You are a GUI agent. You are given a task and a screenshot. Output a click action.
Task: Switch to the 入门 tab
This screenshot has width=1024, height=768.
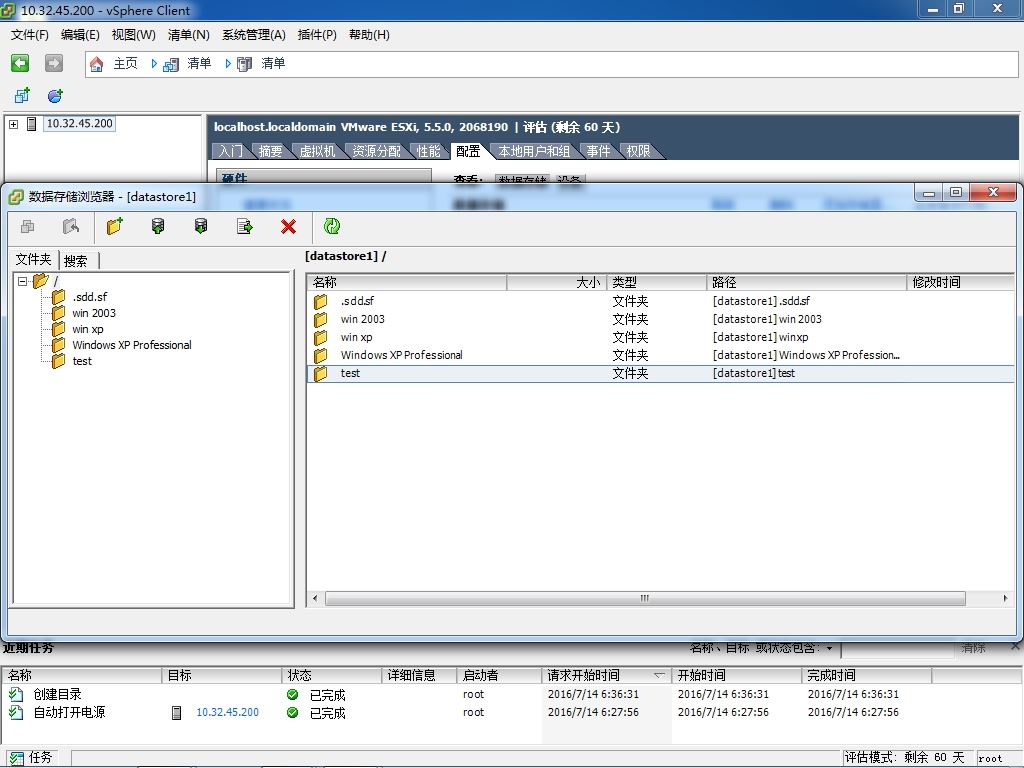click(x=231, y=152)
